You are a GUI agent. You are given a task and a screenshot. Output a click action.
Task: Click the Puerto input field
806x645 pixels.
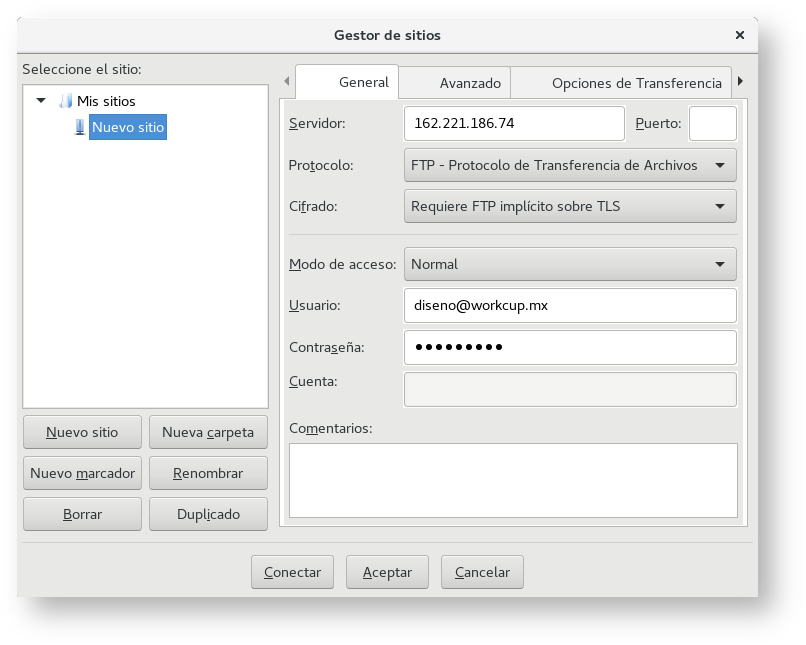pos(712,124)
